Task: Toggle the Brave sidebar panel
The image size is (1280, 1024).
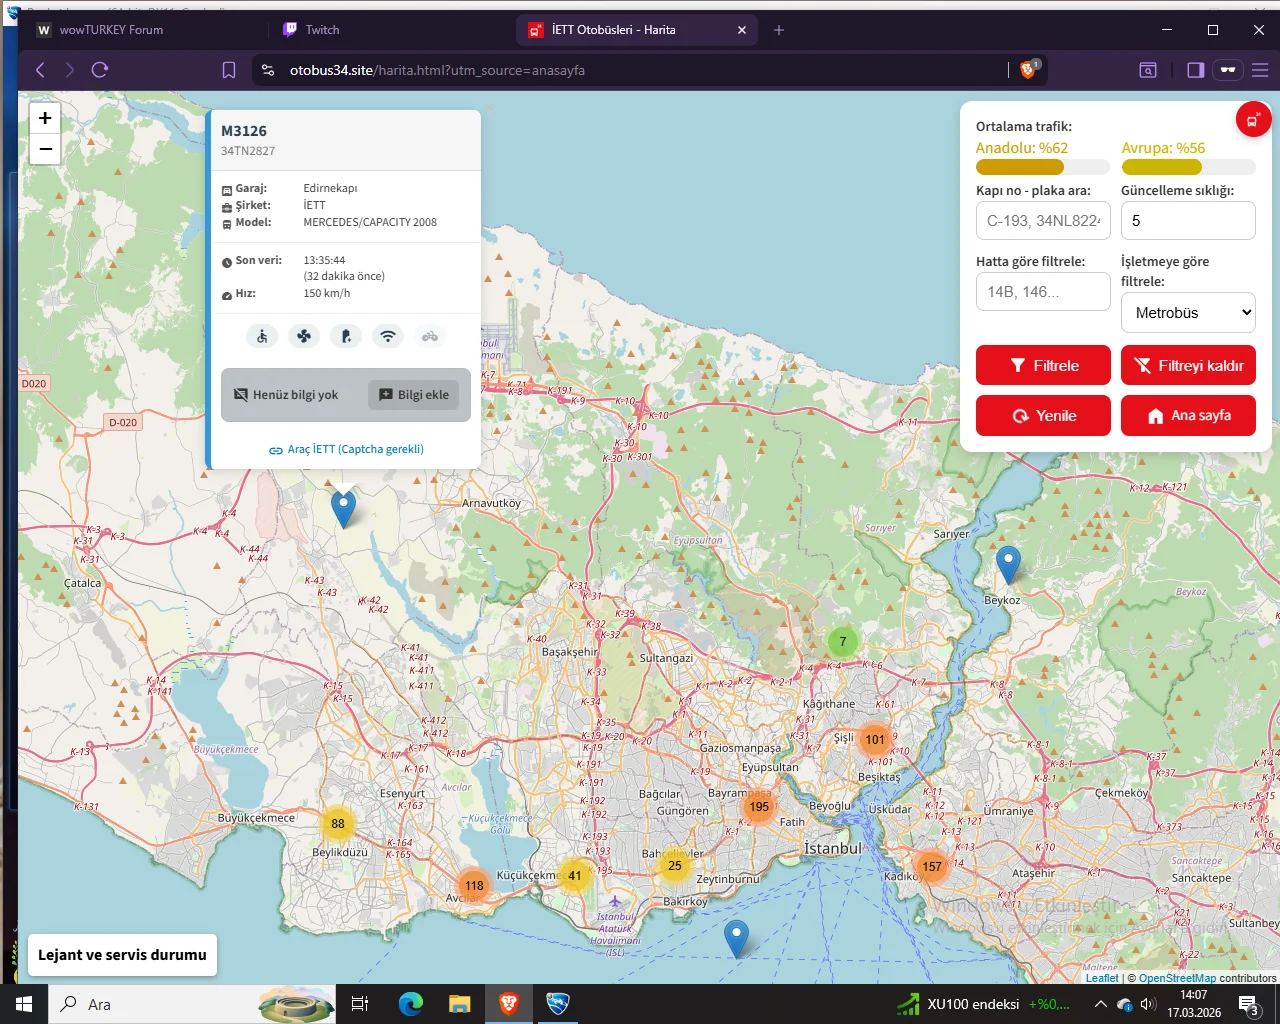Action: [1195, 70]
